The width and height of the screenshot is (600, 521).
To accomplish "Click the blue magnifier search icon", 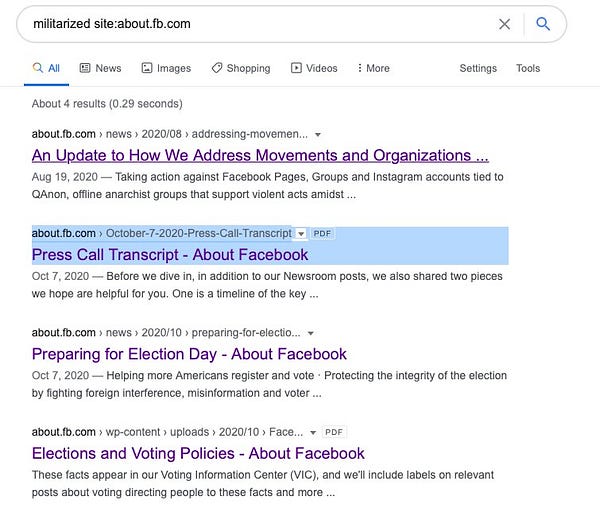I will [543, 24].
